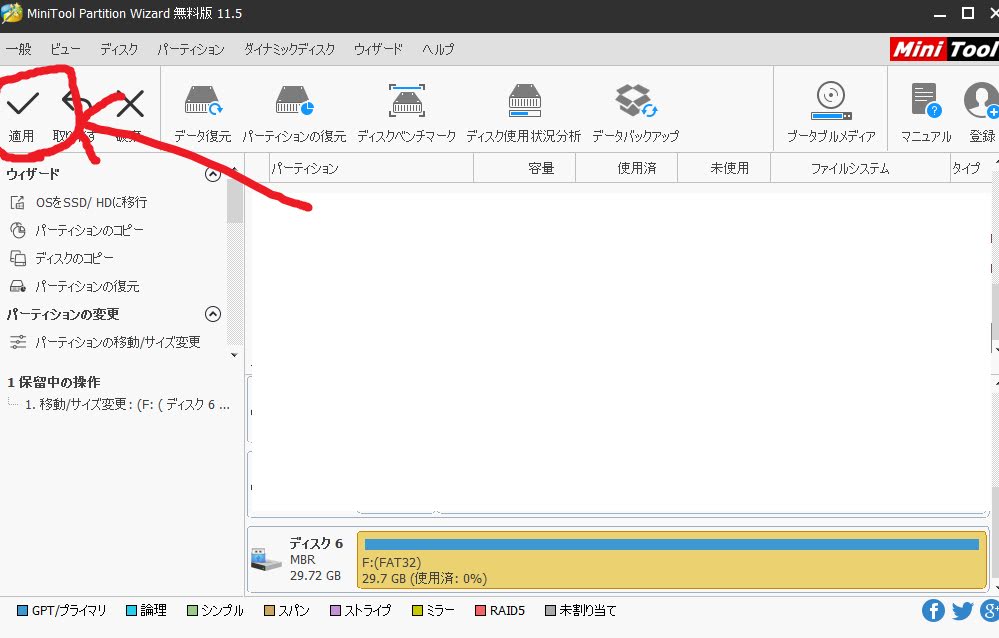Collapse the パーティションの変更 section
Viewport: 999px width, 638px height.
pyautogui.click(x=213, y=314)
